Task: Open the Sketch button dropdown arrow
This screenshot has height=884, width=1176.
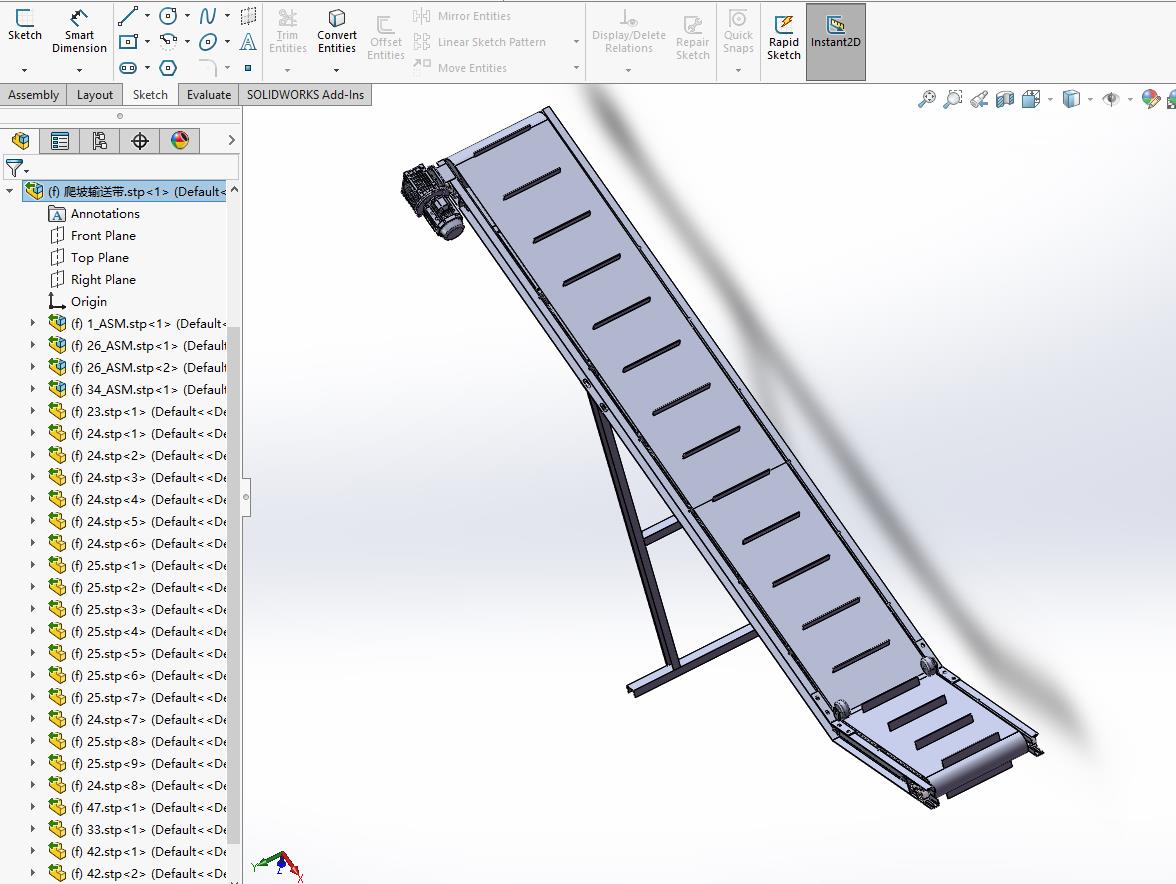Action: pos(24,70)
